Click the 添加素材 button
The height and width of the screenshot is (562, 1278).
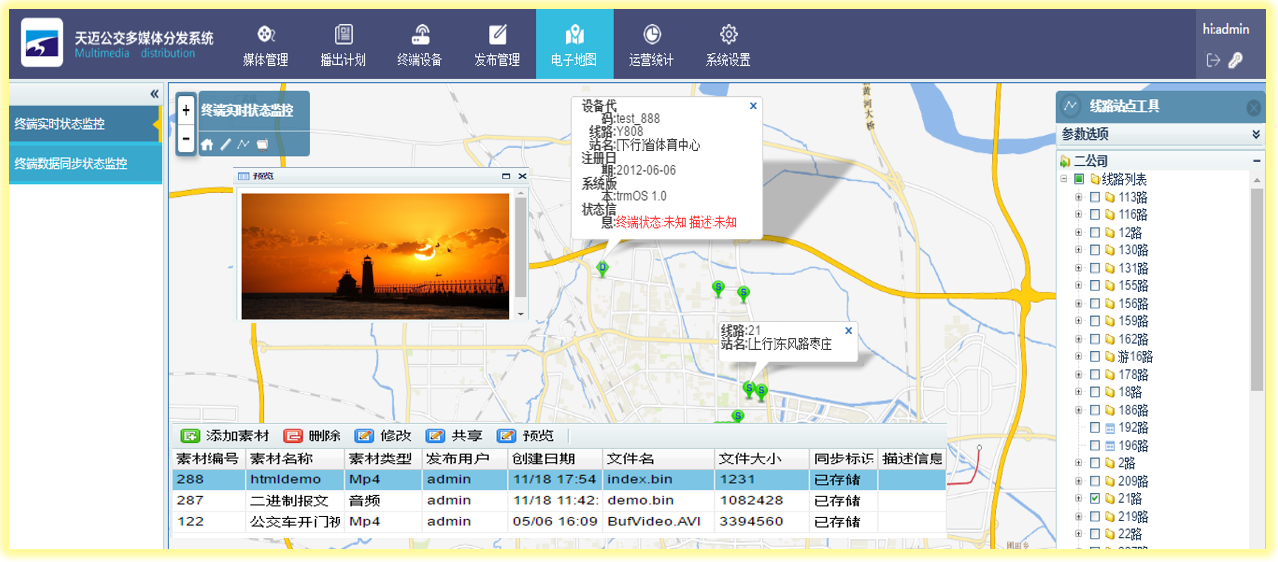[225, 436]
